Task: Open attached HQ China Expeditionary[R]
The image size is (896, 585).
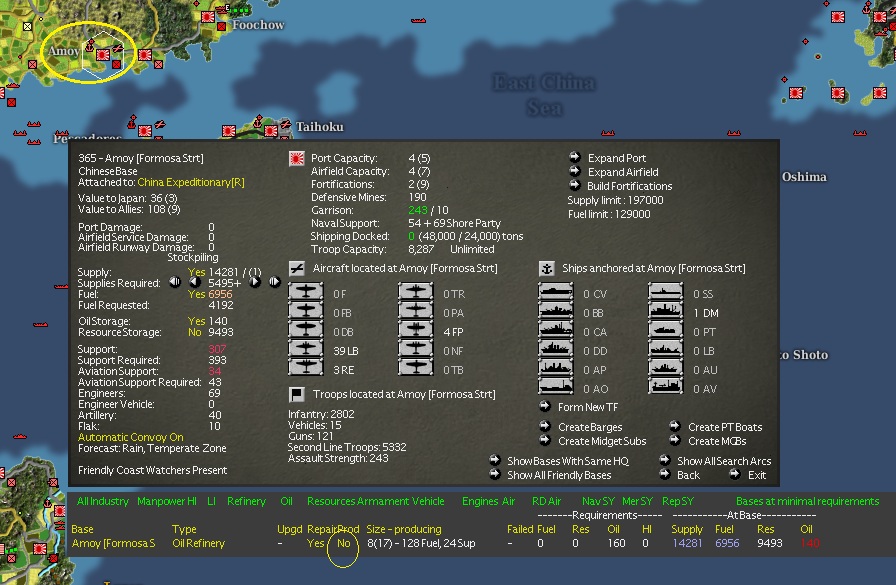Action: point(191,182)
